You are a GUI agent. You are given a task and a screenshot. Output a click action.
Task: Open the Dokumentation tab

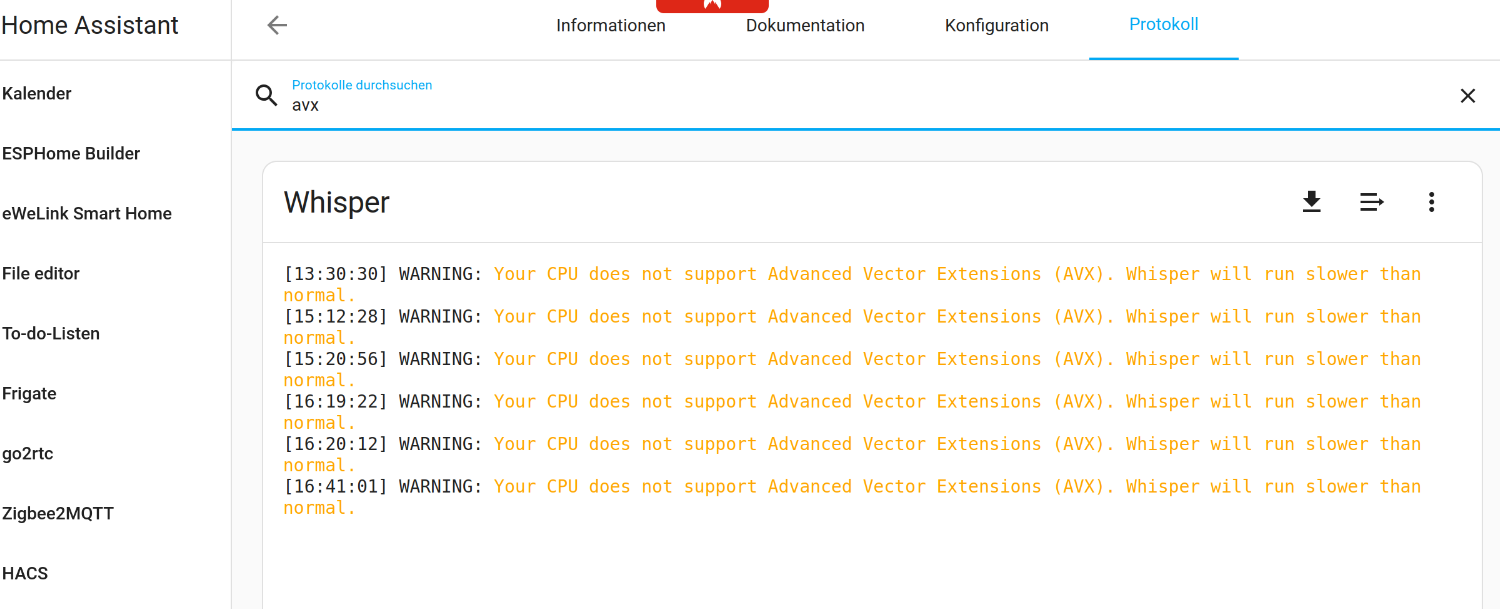(x=805, y=26)
